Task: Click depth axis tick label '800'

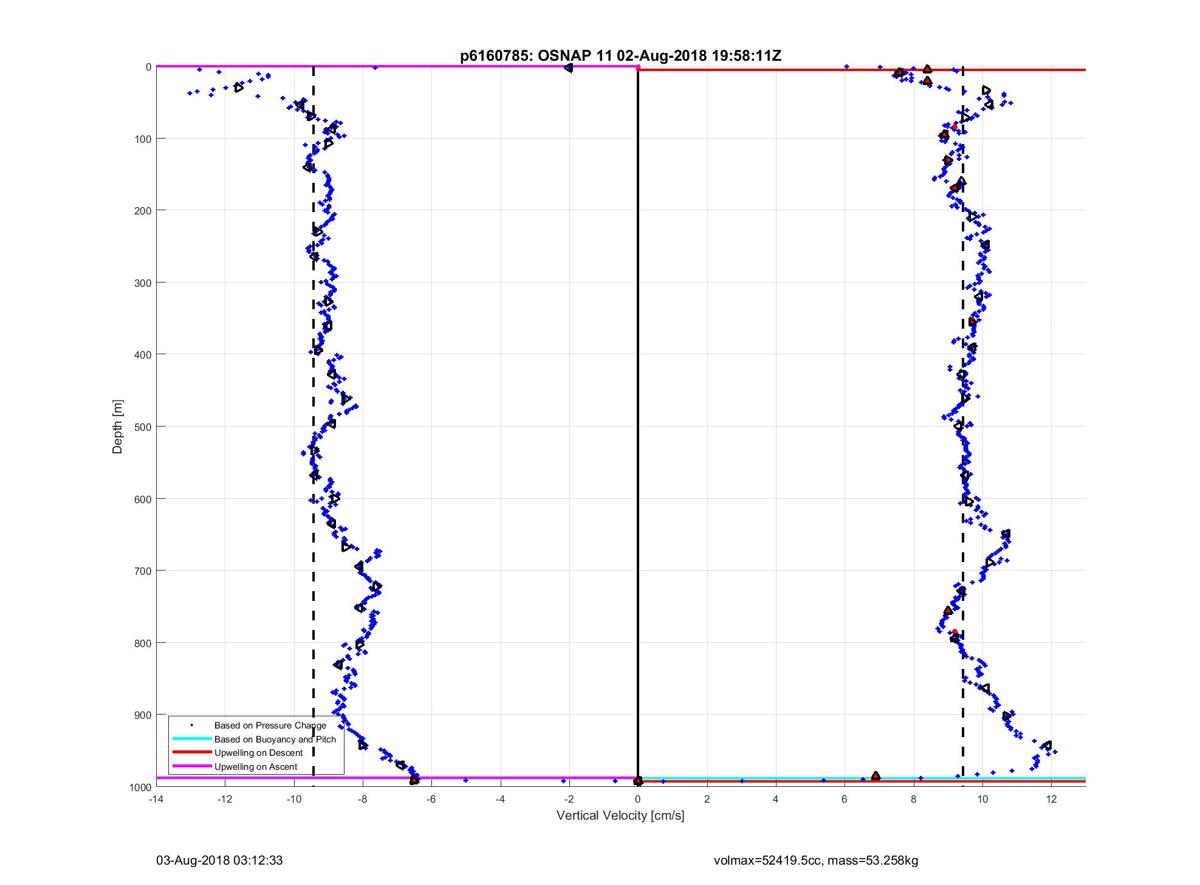Action: [142, 642]
